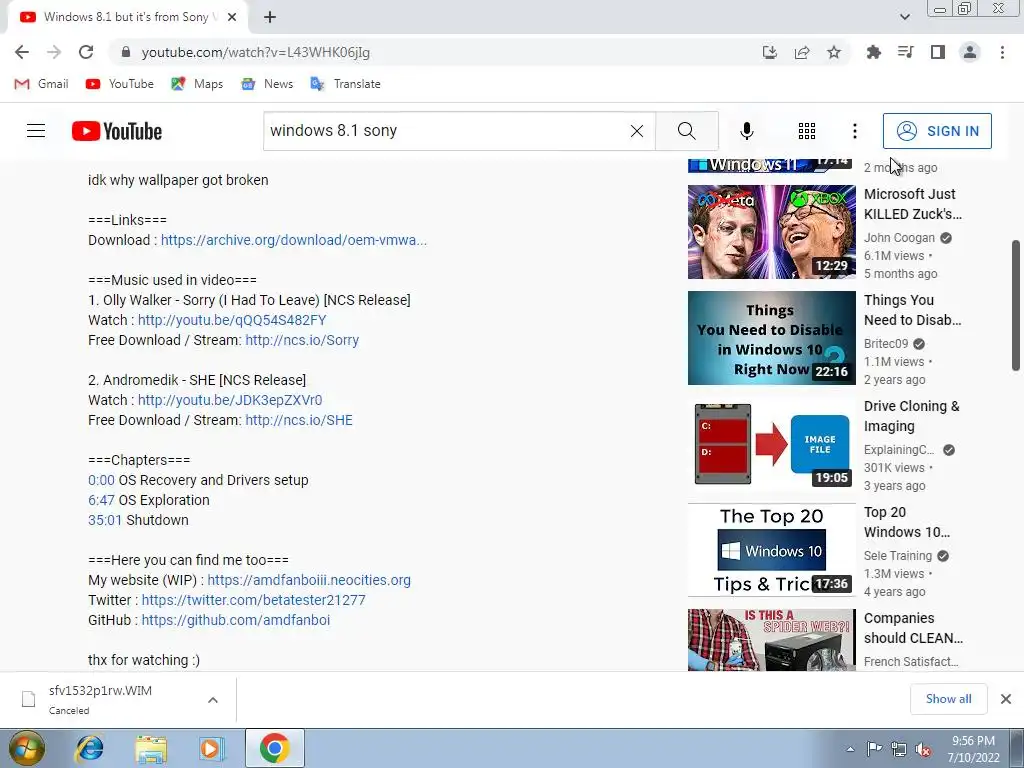Open Internet Explorer from the taskbar
This screenshot has width=1024, height=768.
tap(89, 748)
